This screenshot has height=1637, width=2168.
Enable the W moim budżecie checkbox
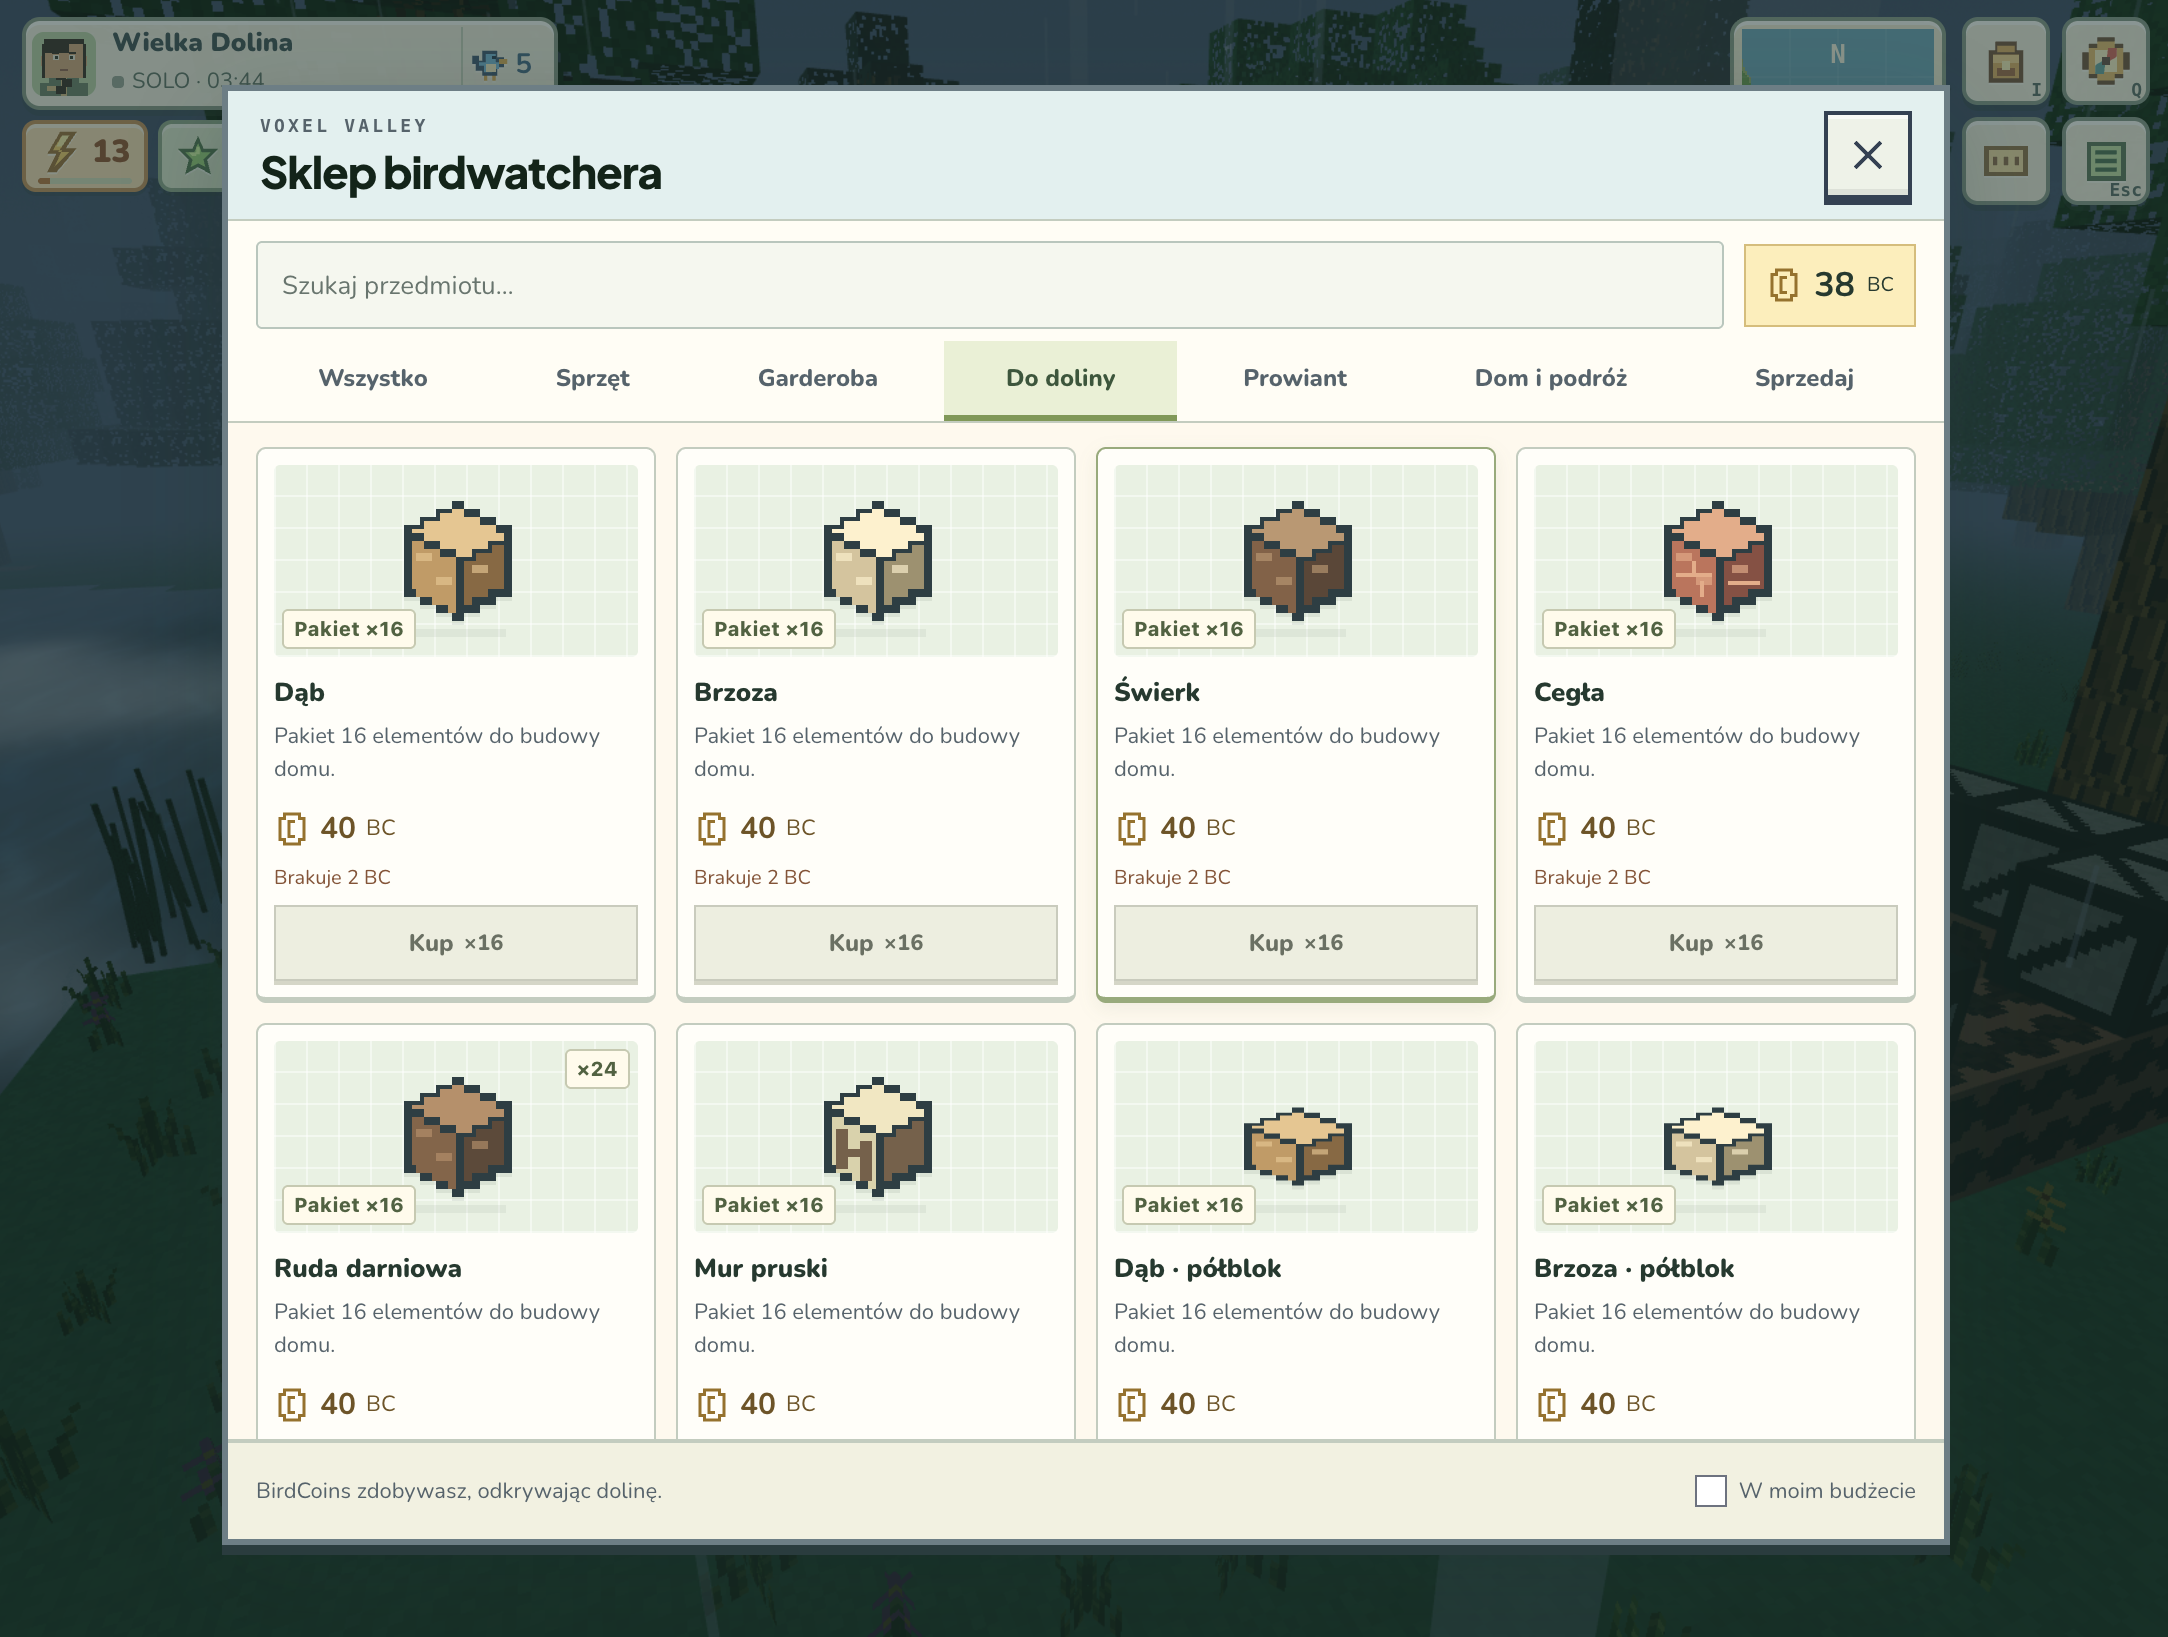(1711, 1491)
